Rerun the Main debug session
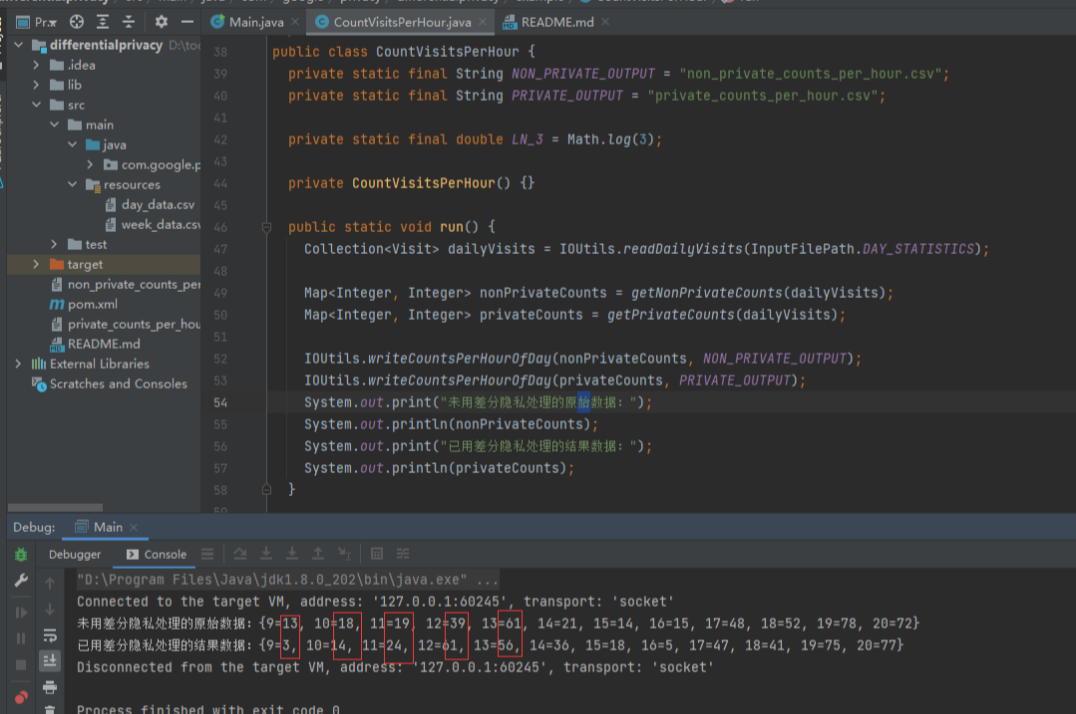This screenshot has height=714, width=1076. [21, 554]
